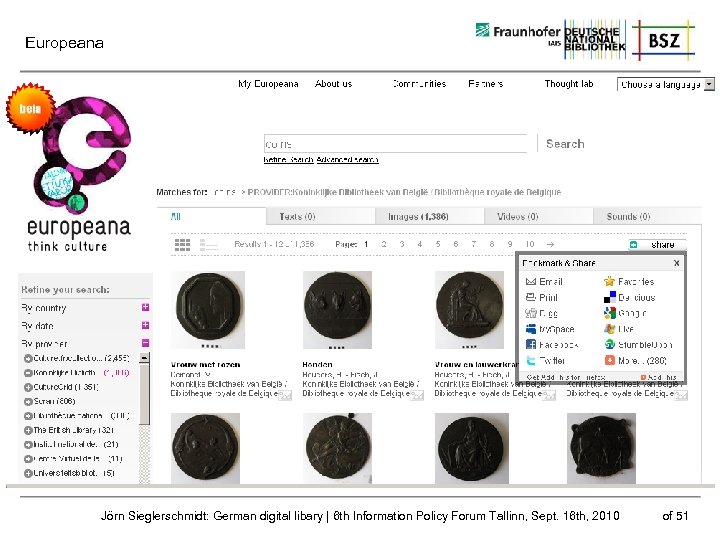720x540 pixels.
Task: Share via Google option
Action: (625, 313)
